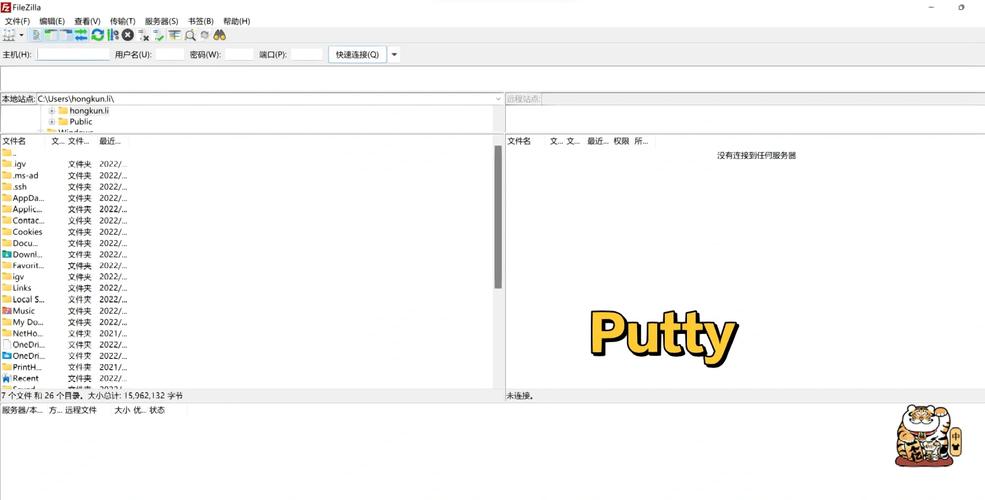Select the PrintH... folder row
The width and height of the screenshot is (985, 500).
pyautogui.click(x=65, y=367)
